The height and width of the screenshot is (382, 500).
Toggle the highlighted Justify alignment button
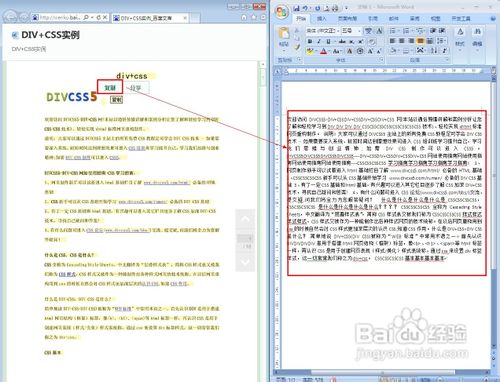pyautogui.click(x=420, y=41)
